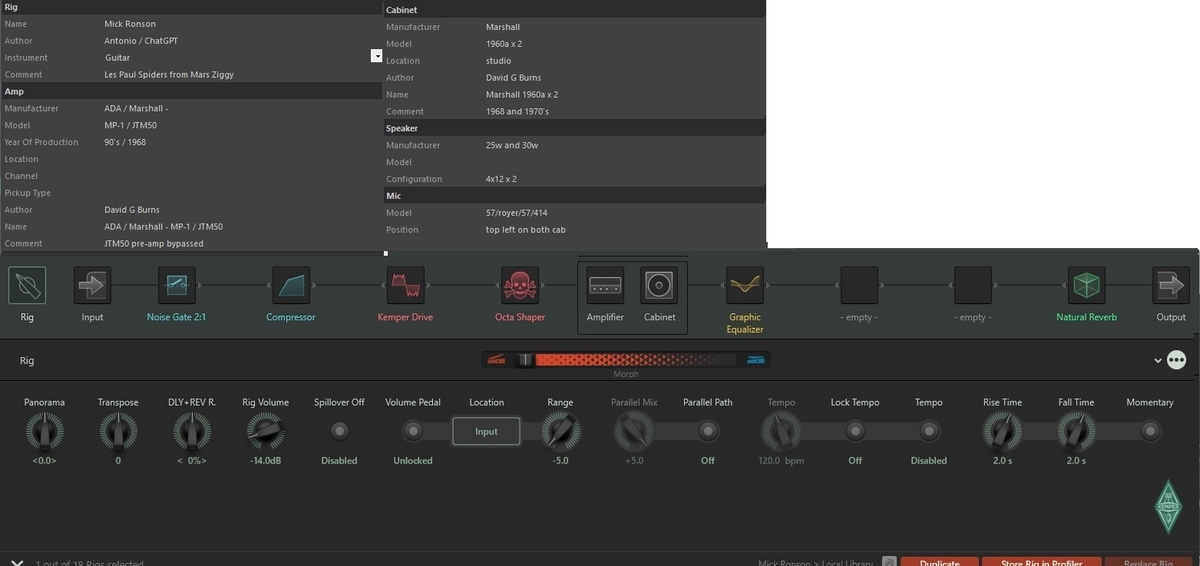This screenshot has width=1200, height=566.
Task: Click the Transpose knob
Action: click(118, 431)
